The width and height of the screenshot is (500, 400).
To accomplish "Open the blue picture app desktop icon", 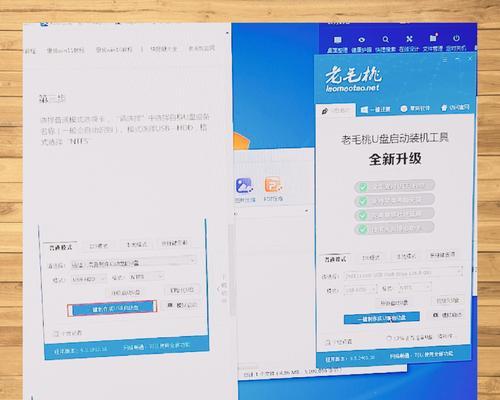I will 245,186.
